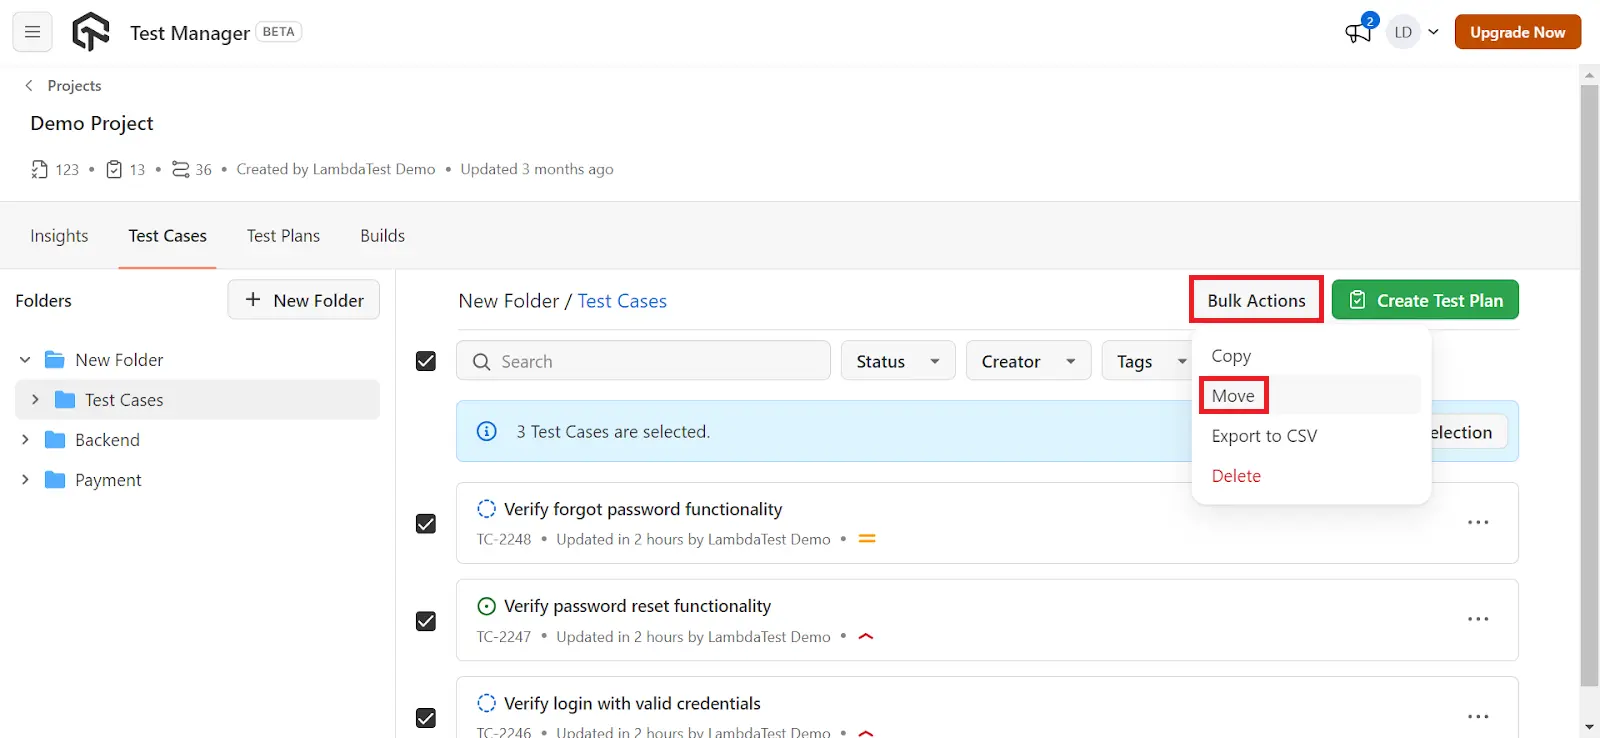Image resolution: width=1600 pixels, height=738 pixels.
Task: Open announcements megaphone icon
Action: (x=1358, y=32)
